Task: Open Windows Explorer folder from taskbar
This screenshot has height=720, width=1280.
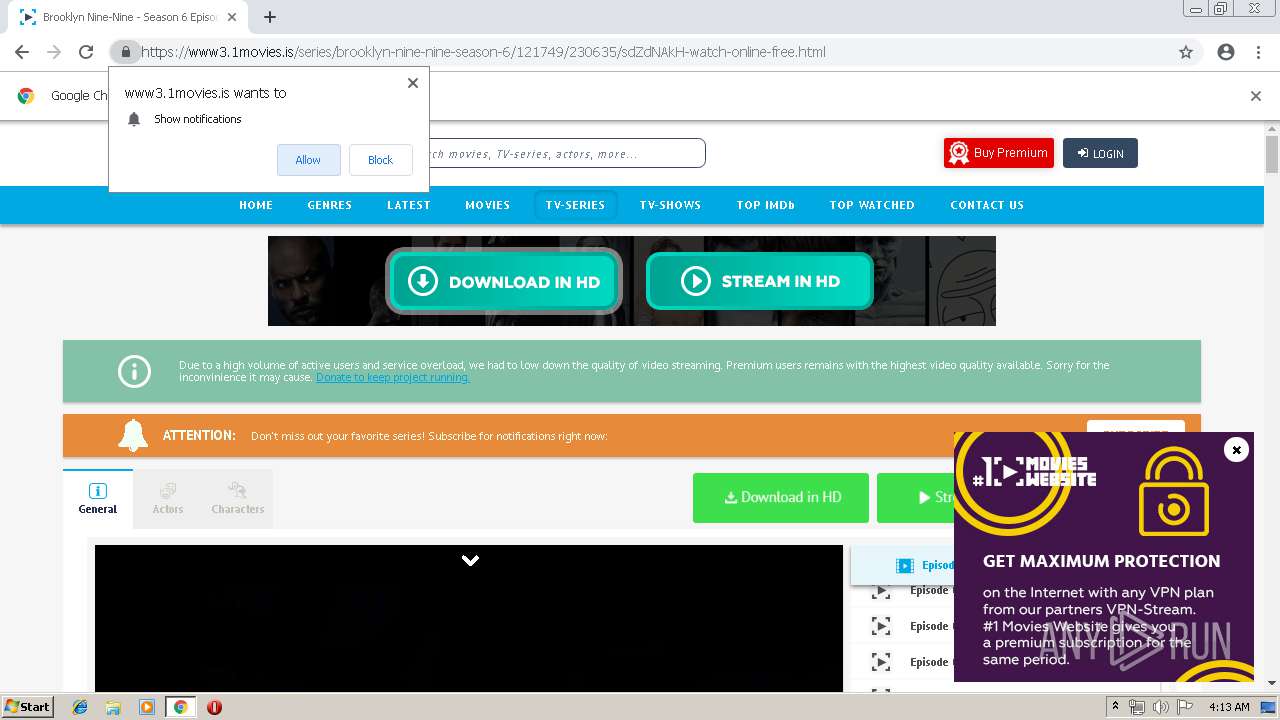Action: pos(113,707)
